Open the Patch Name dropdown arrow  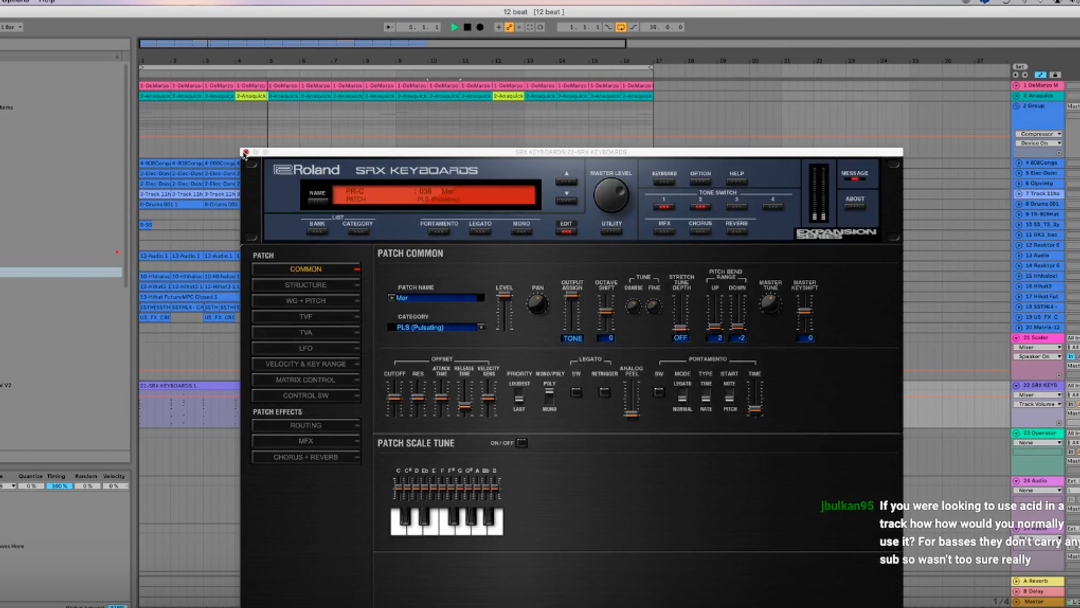point(391,298)
